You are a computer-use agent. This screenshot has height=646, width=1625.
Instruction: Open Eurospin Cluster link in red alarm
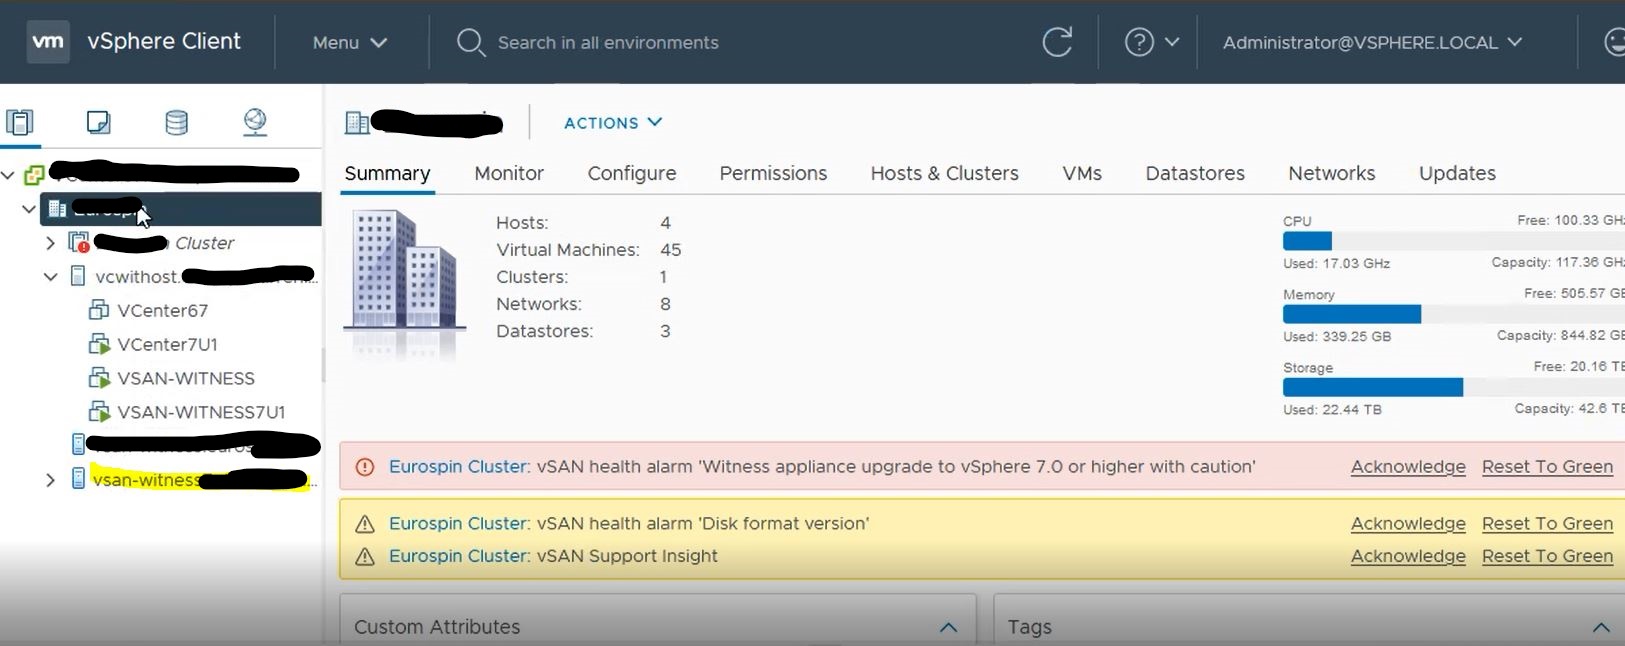[458, 467]
